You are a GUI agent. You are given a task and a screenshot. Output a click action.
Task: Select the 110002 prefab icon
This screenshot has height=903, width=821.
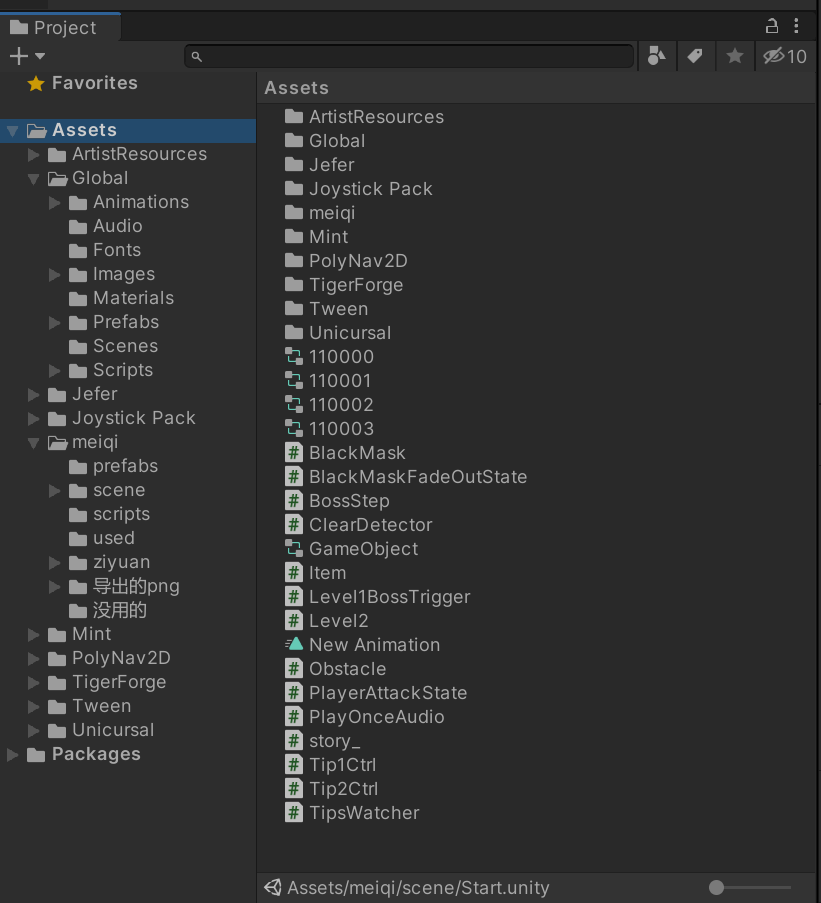click(x=294, y=404)
